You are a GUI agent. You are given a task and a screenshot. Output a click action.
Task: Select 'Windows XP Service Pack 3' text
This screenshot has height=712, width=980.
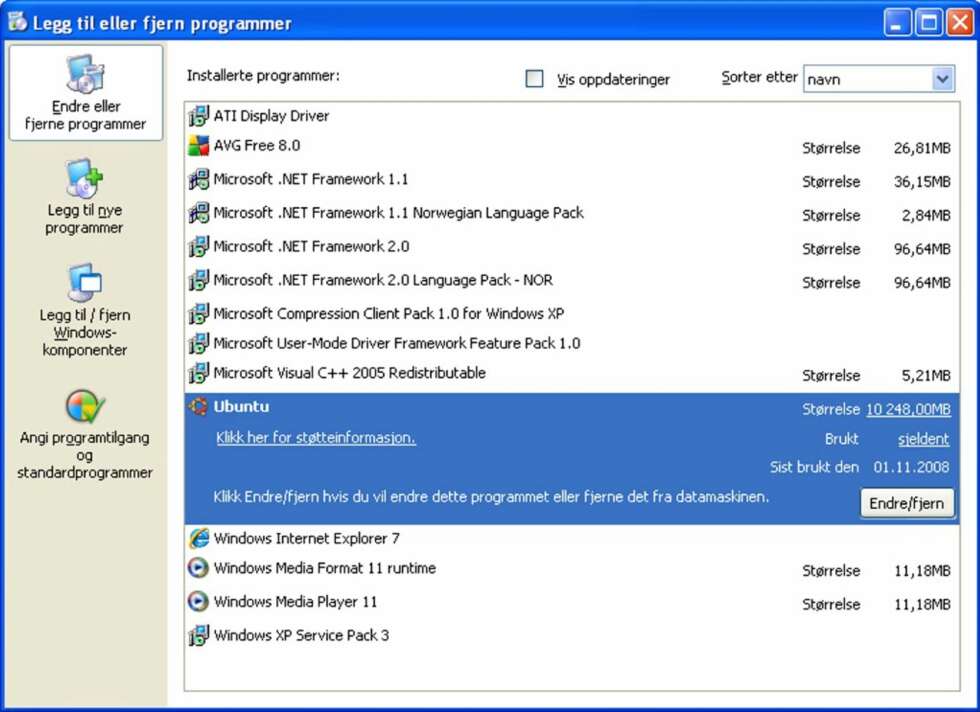pos(301,636)
